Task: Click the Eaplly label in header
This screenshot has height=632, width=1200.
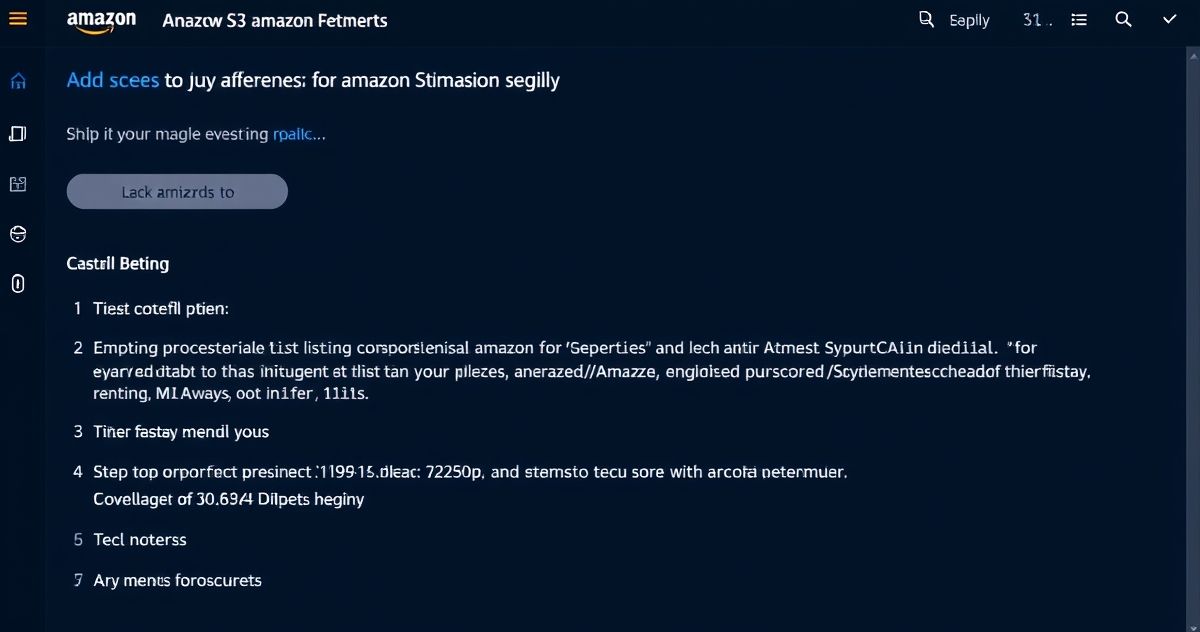Action: click(x=969, y=20)
